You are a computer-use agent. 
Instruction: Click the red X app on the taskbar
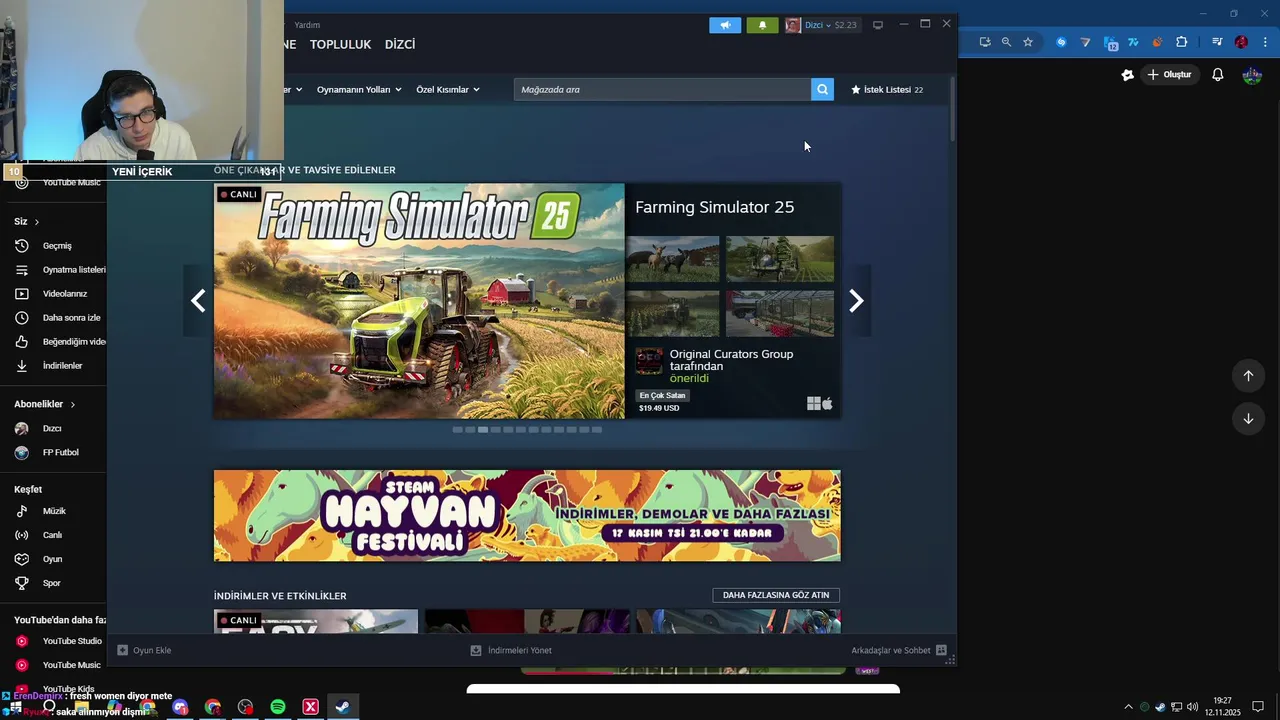pos(310,707)
